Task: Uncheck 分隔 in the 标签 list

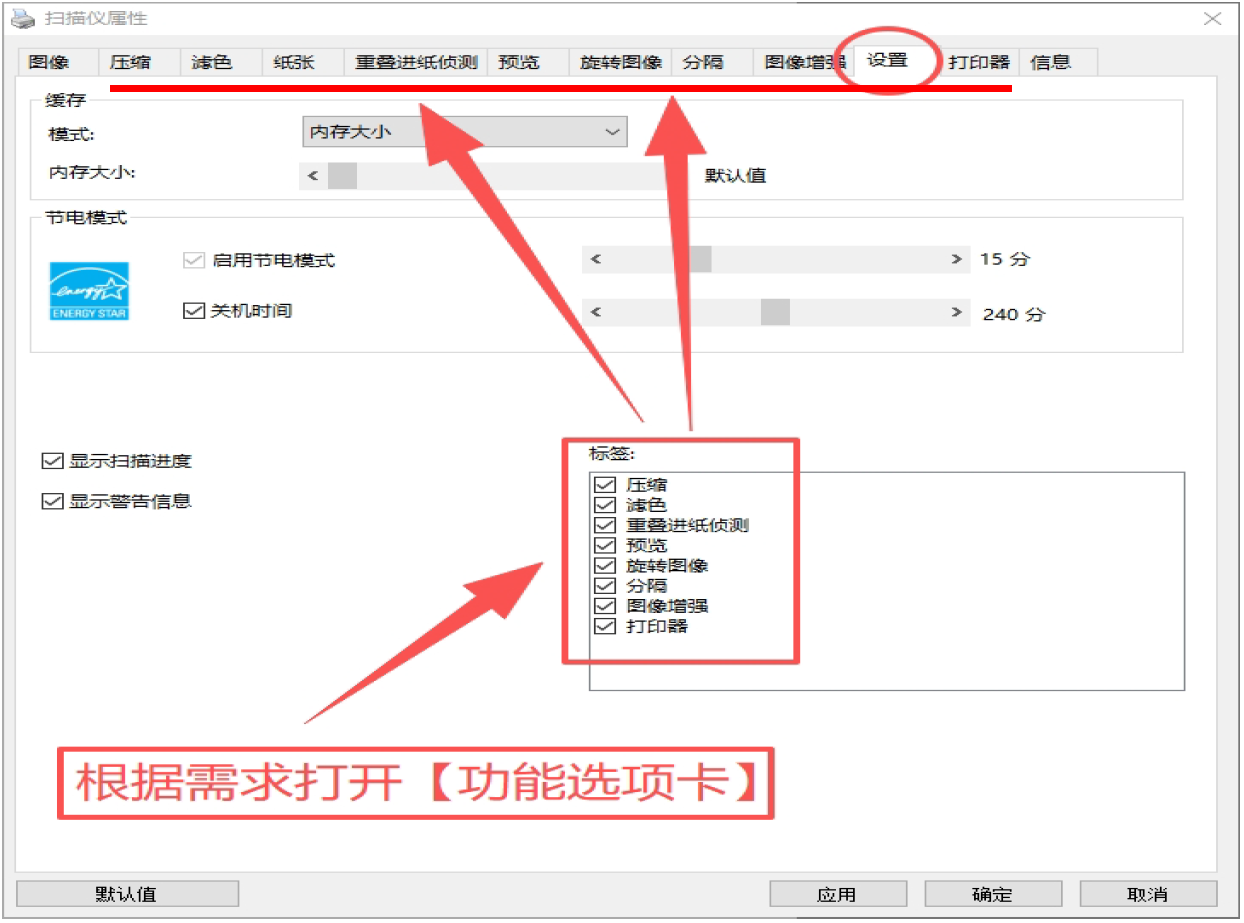Action: pos(605,586)
